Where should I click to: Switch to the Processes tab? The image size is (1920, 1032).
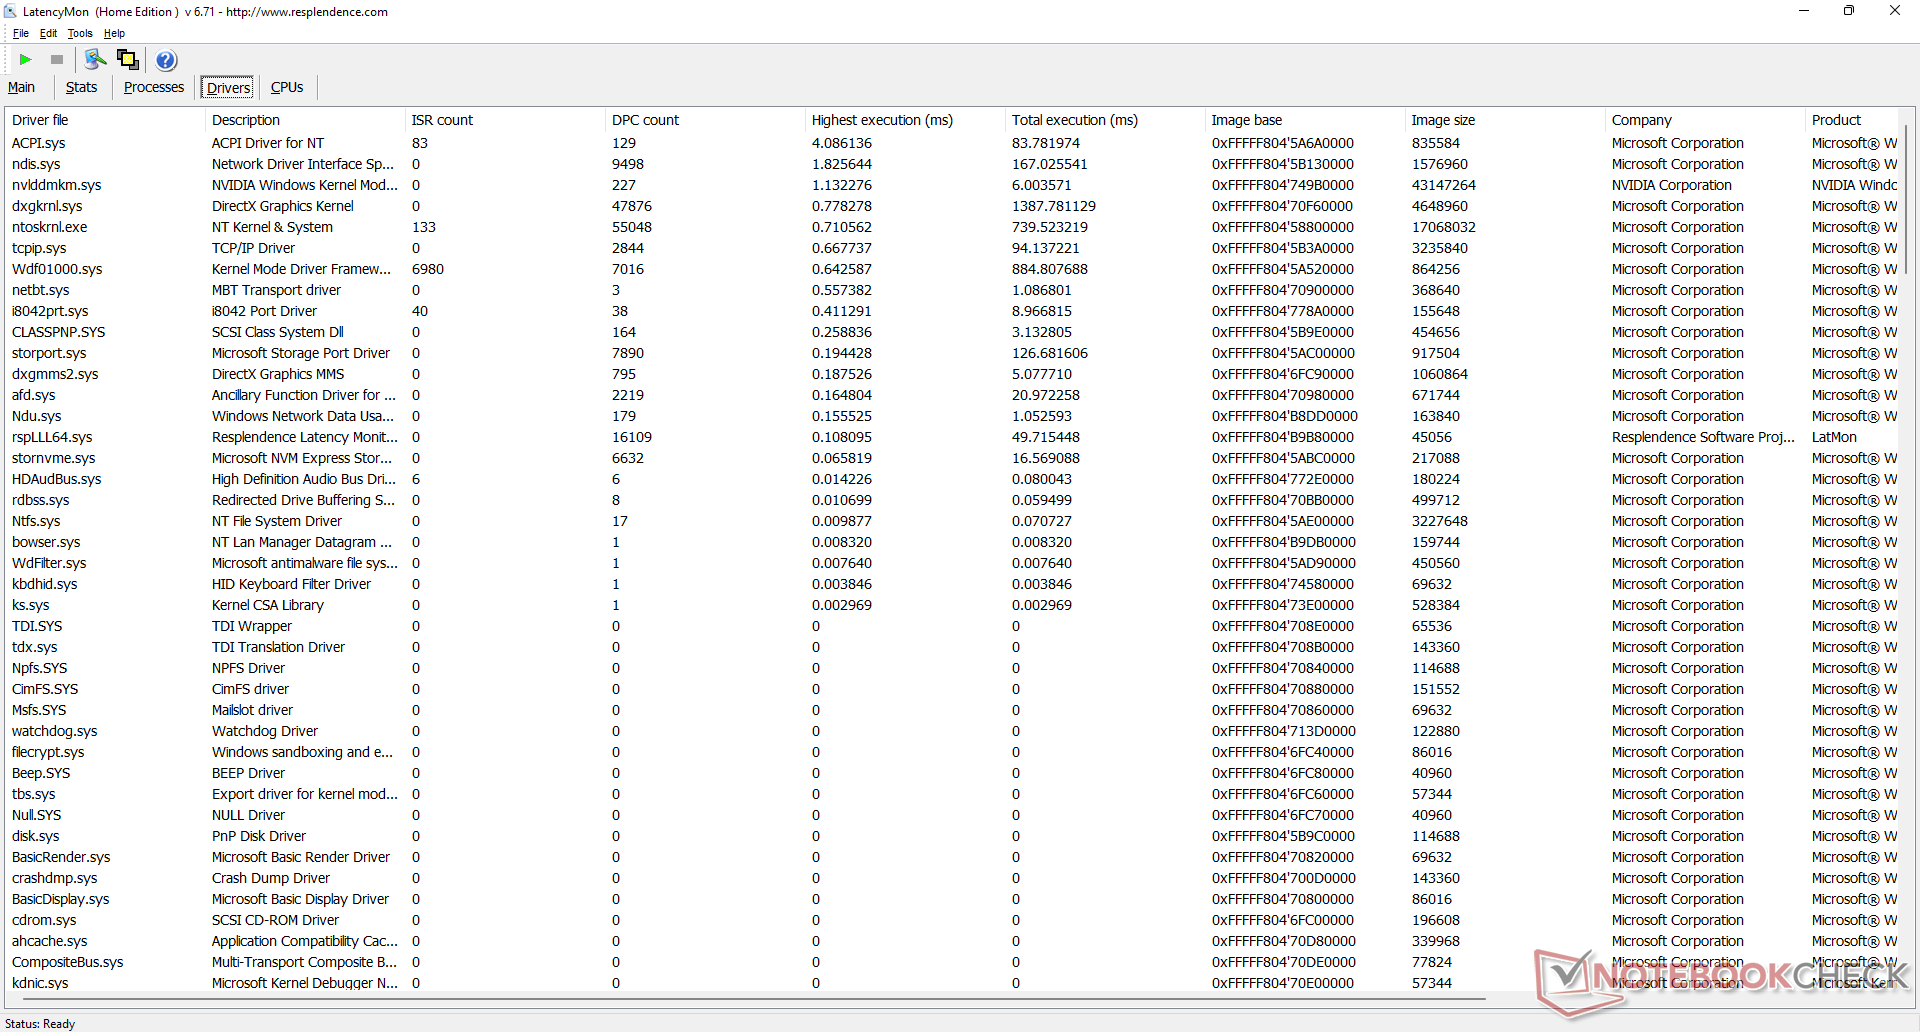(154, 88)
